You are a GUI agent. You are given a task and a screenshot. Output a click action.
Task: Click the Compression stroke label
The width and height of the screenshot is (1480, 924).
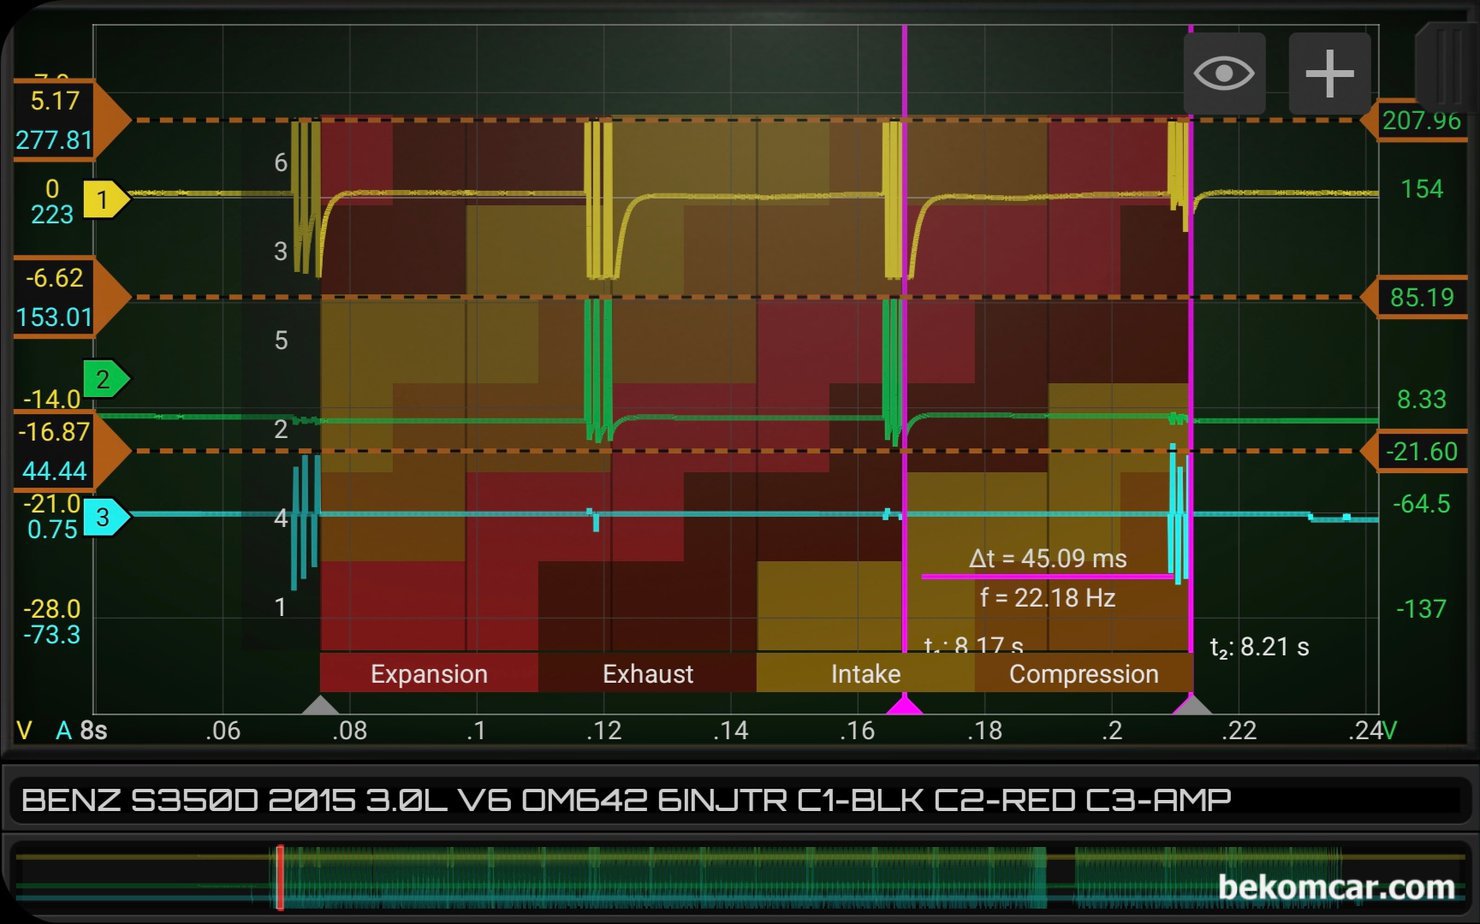click(1084, 673)
